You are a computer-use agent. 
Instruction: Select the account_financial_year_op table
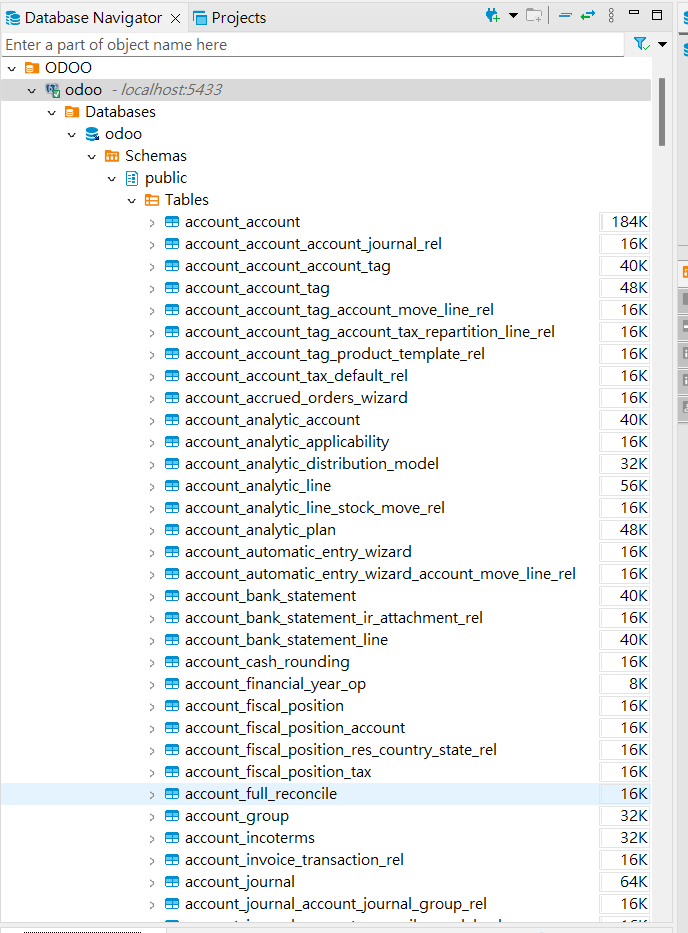[275, 684]
